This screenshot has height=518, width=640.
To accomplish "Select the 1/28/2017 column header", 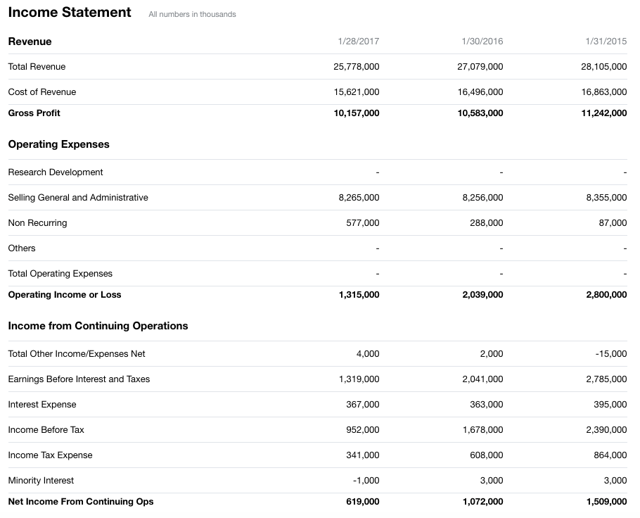I will tap(358, 42).
